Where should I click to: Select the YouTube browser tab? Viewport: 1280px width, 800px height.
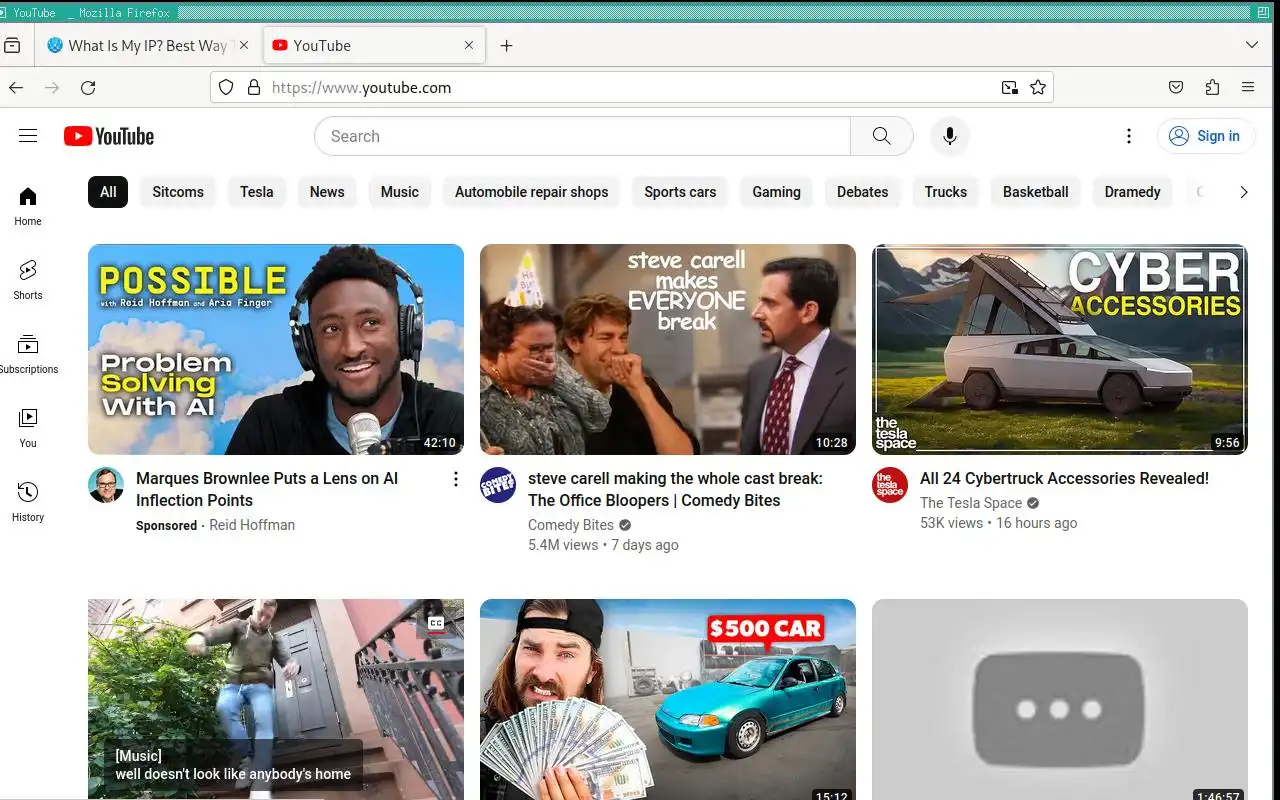[374, 45]
